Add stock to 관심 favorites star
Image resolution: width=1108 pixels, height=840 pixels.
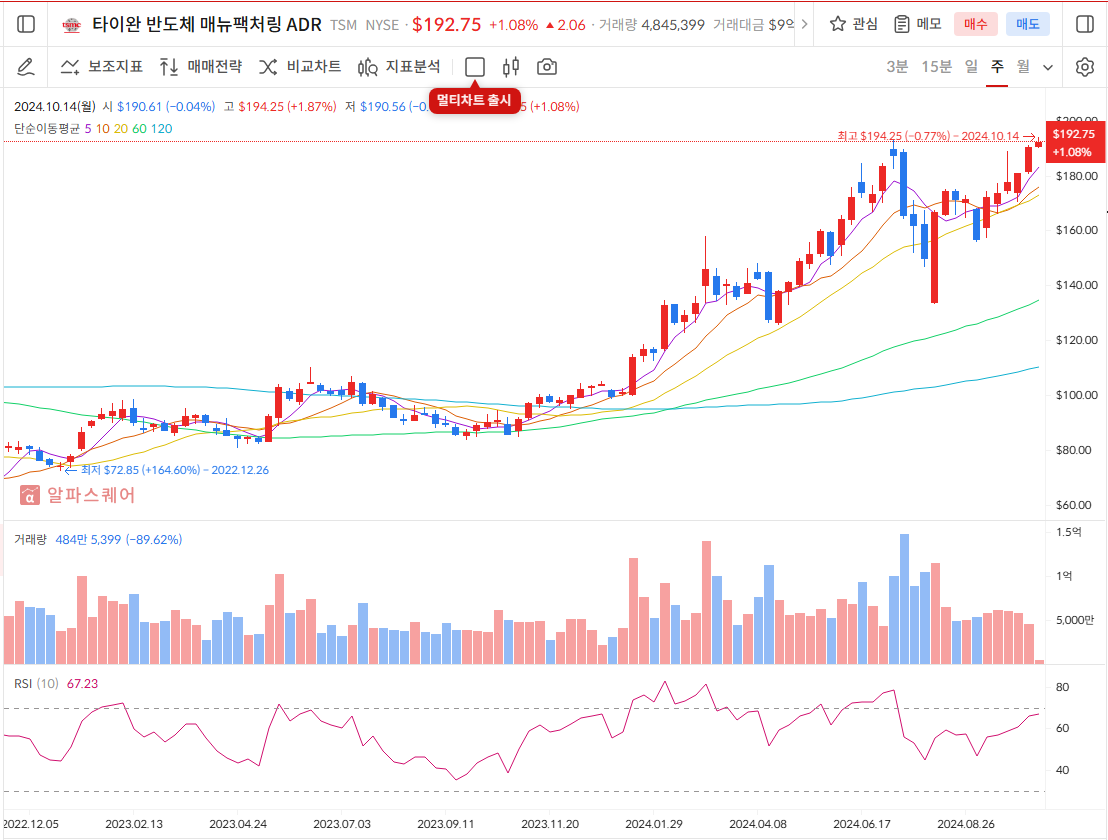pos(854,24)
